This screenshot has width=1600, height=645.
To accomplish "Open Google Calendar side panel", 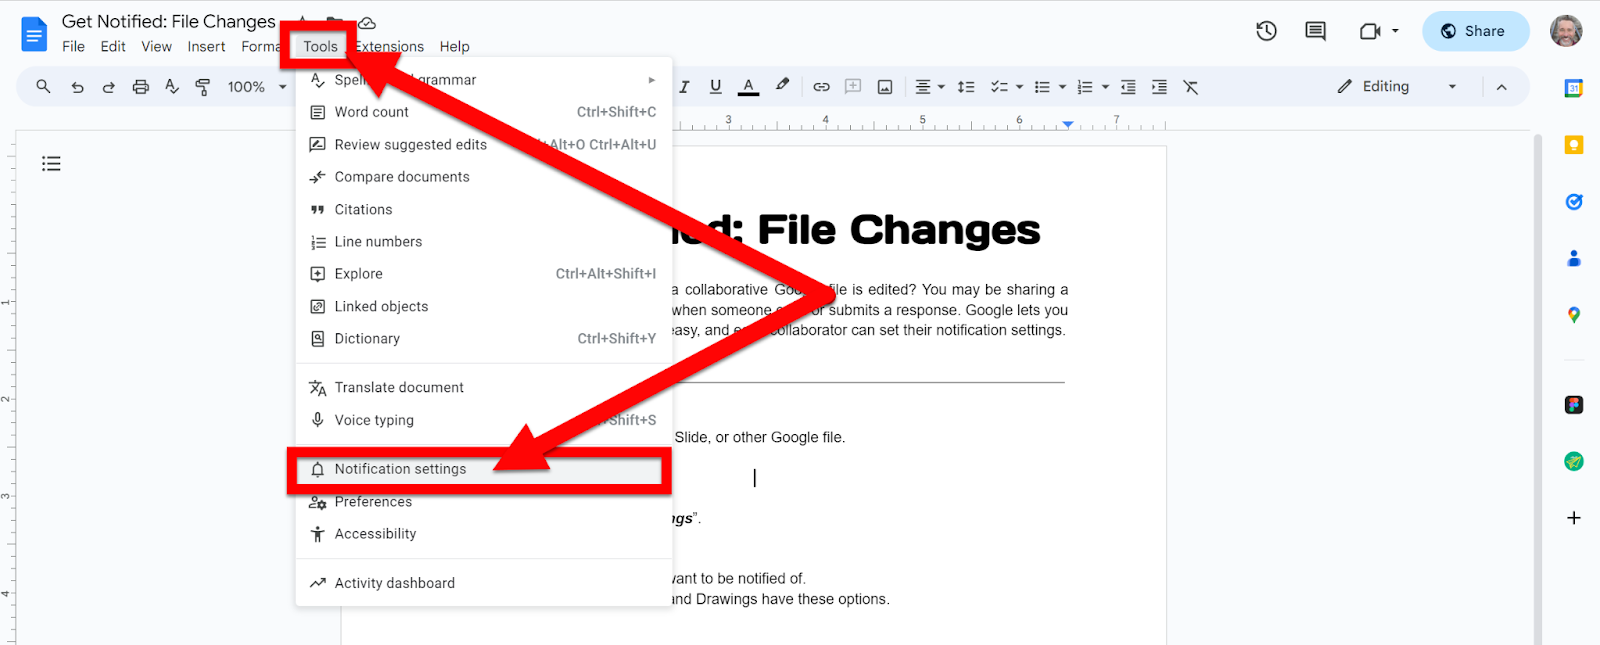I will coord(1573,88).
